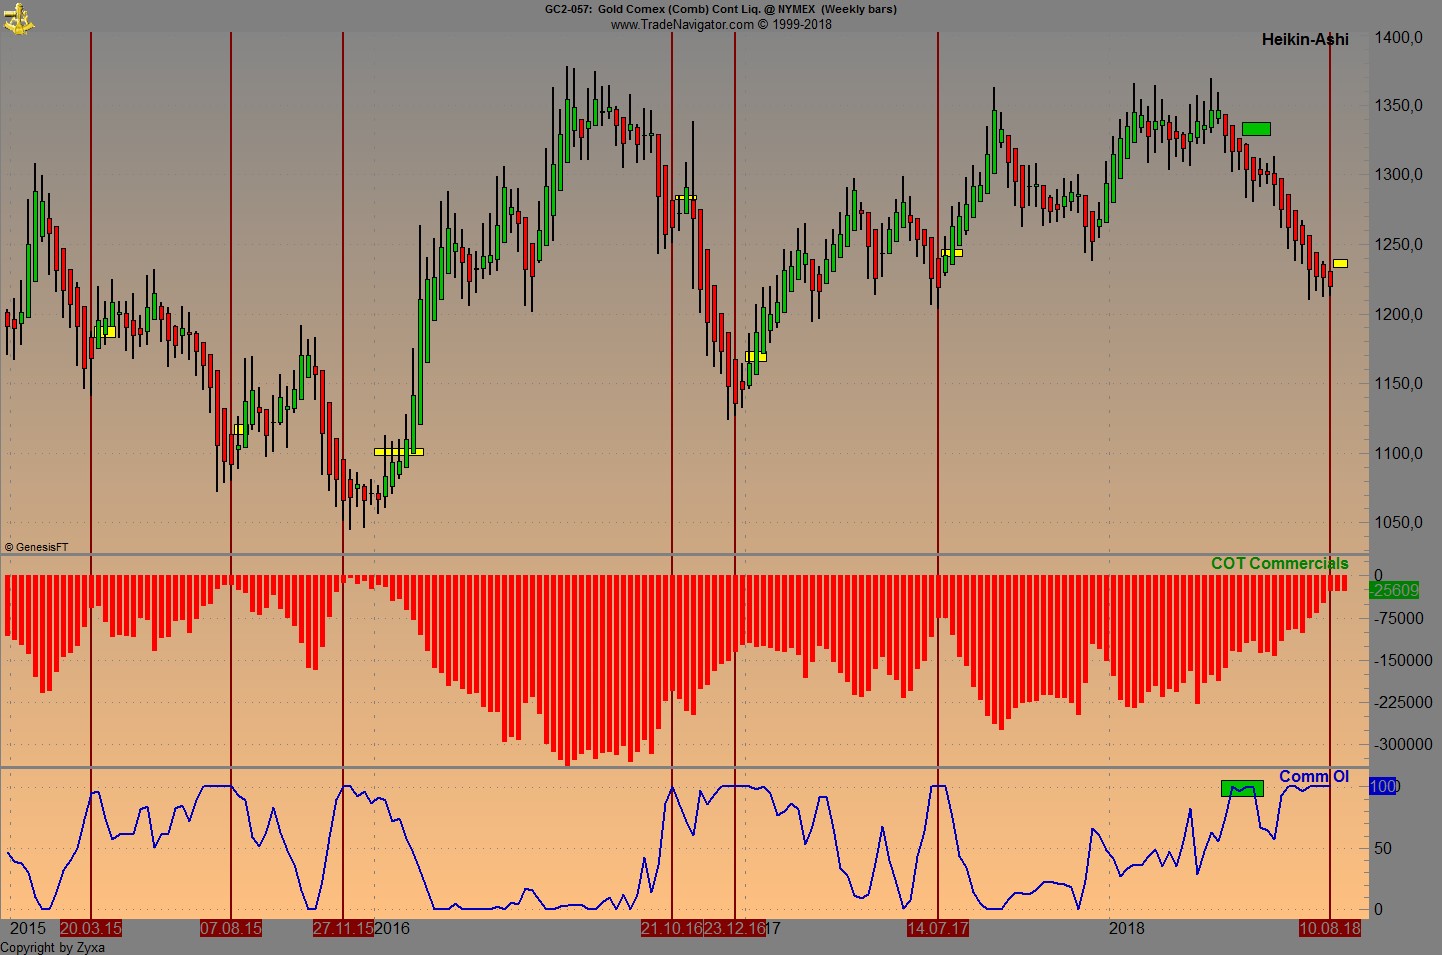Expand the 2016 year section on timeline
Viewport: 1442px width, 955px height.
pyautogui.click(x=391, y=928)
